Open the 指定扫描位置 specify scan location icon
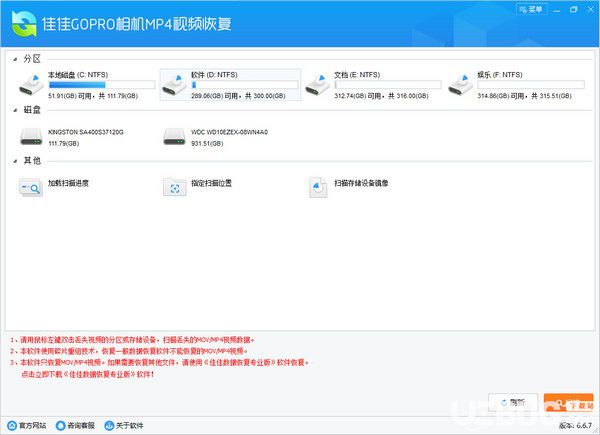This screenshot has height=435, width=600. 174,187
